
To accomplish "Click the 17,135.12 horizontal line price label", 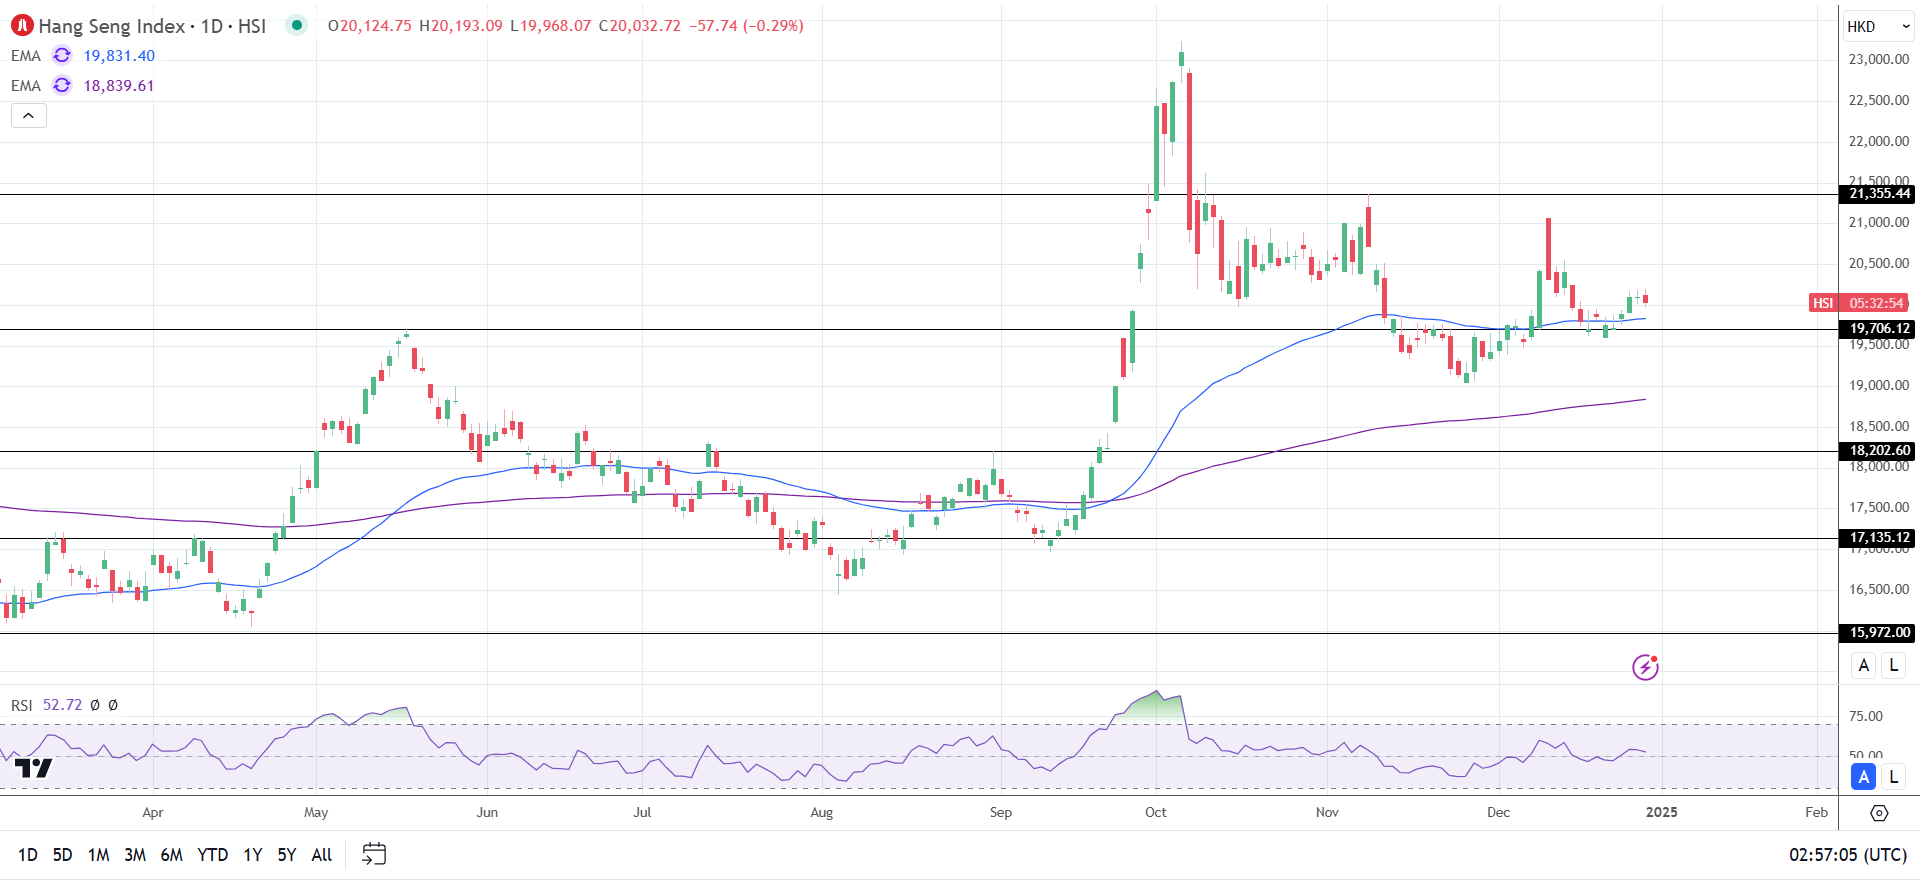I will point(1877,538).
